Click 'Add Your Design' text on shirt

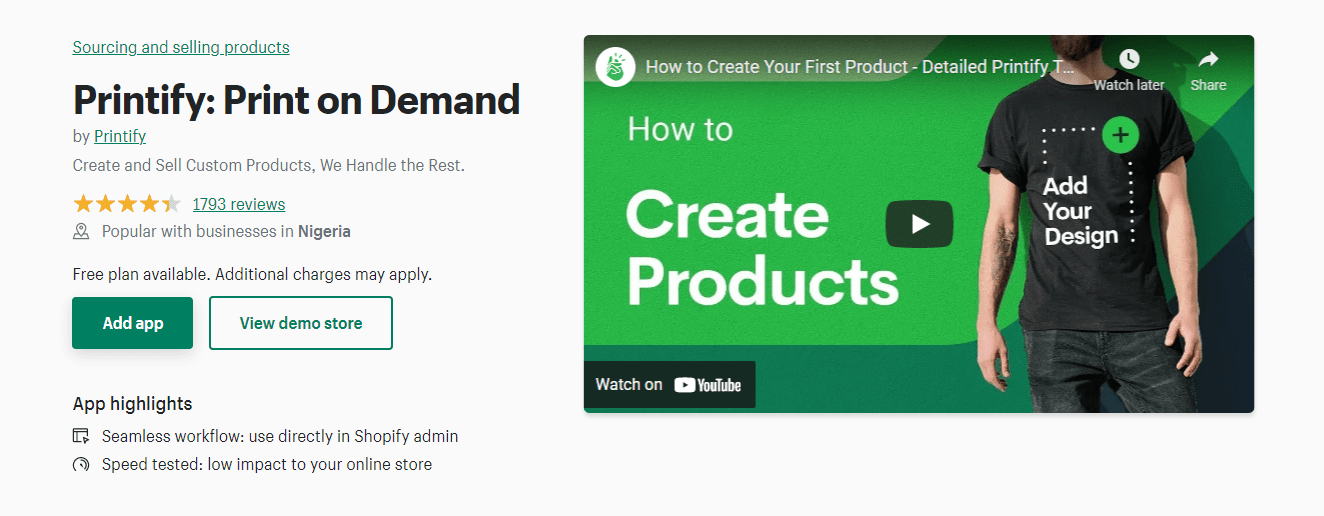tap(1081, 211)
